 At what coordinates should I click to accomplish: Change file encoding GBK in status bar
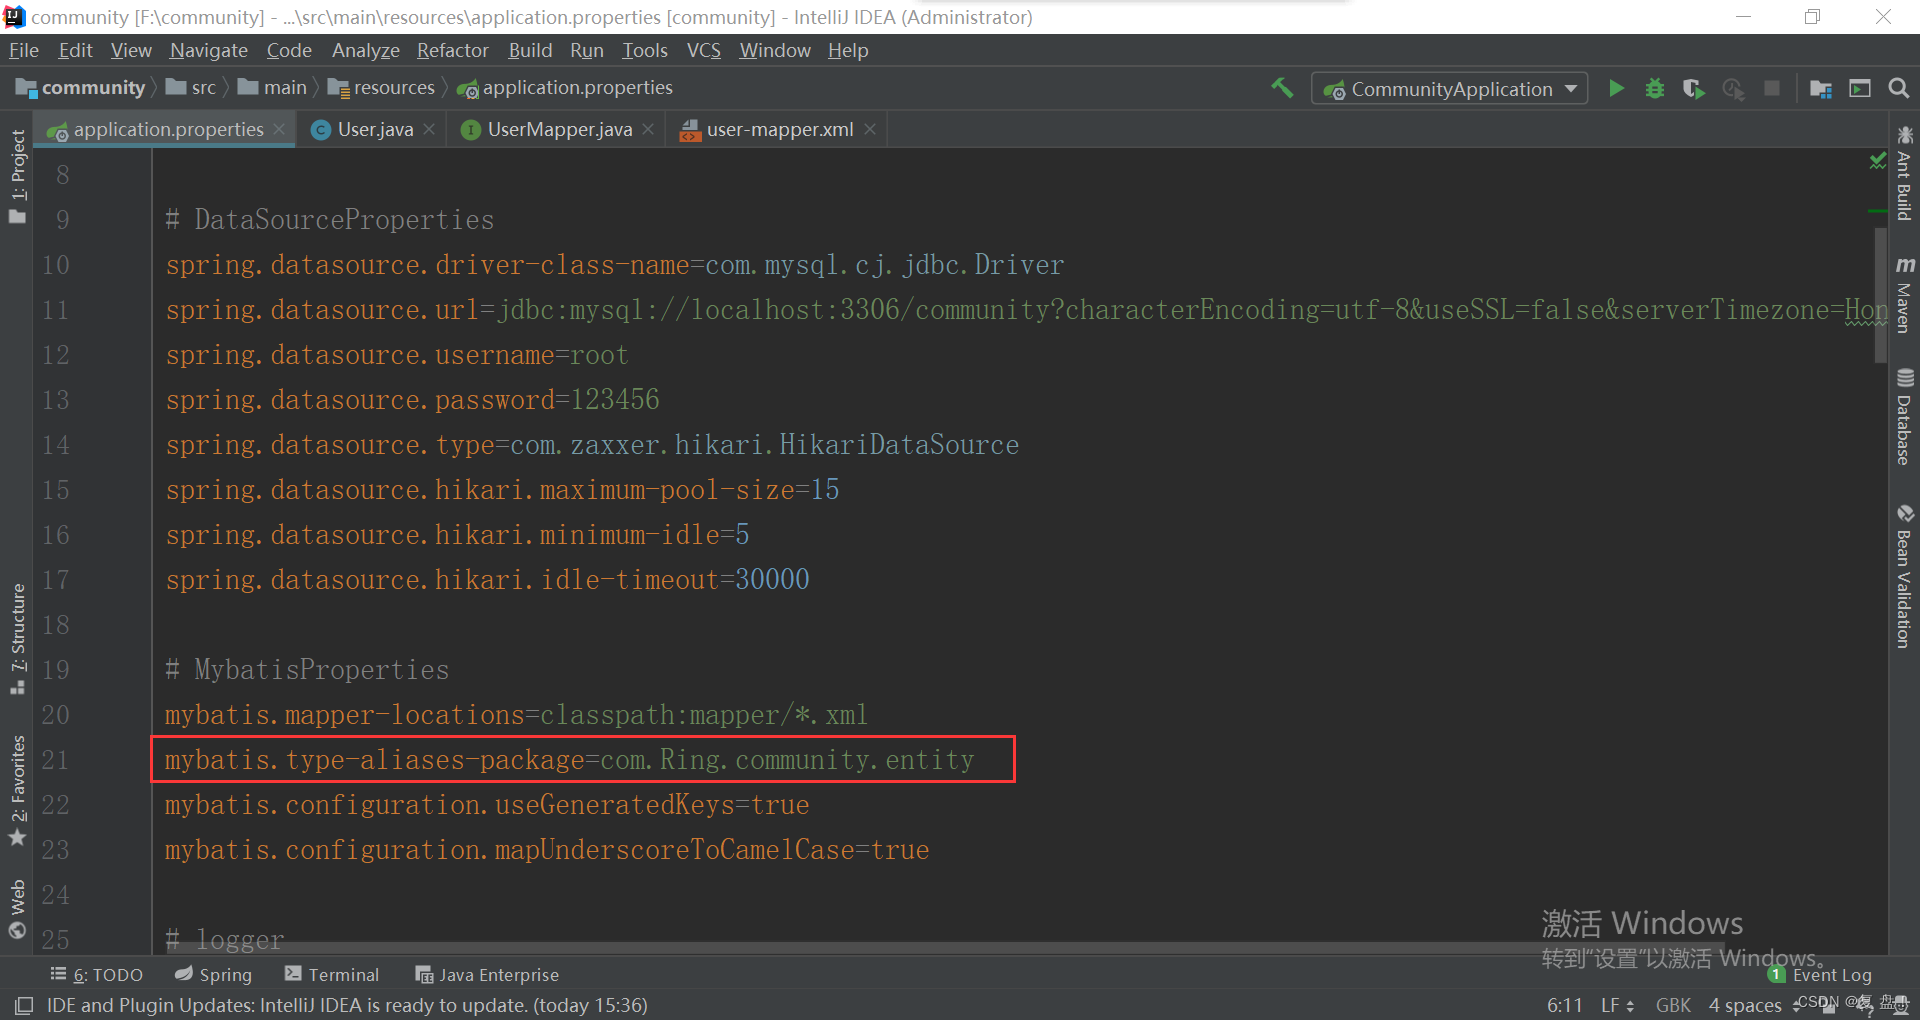tap(1673, 1005)
